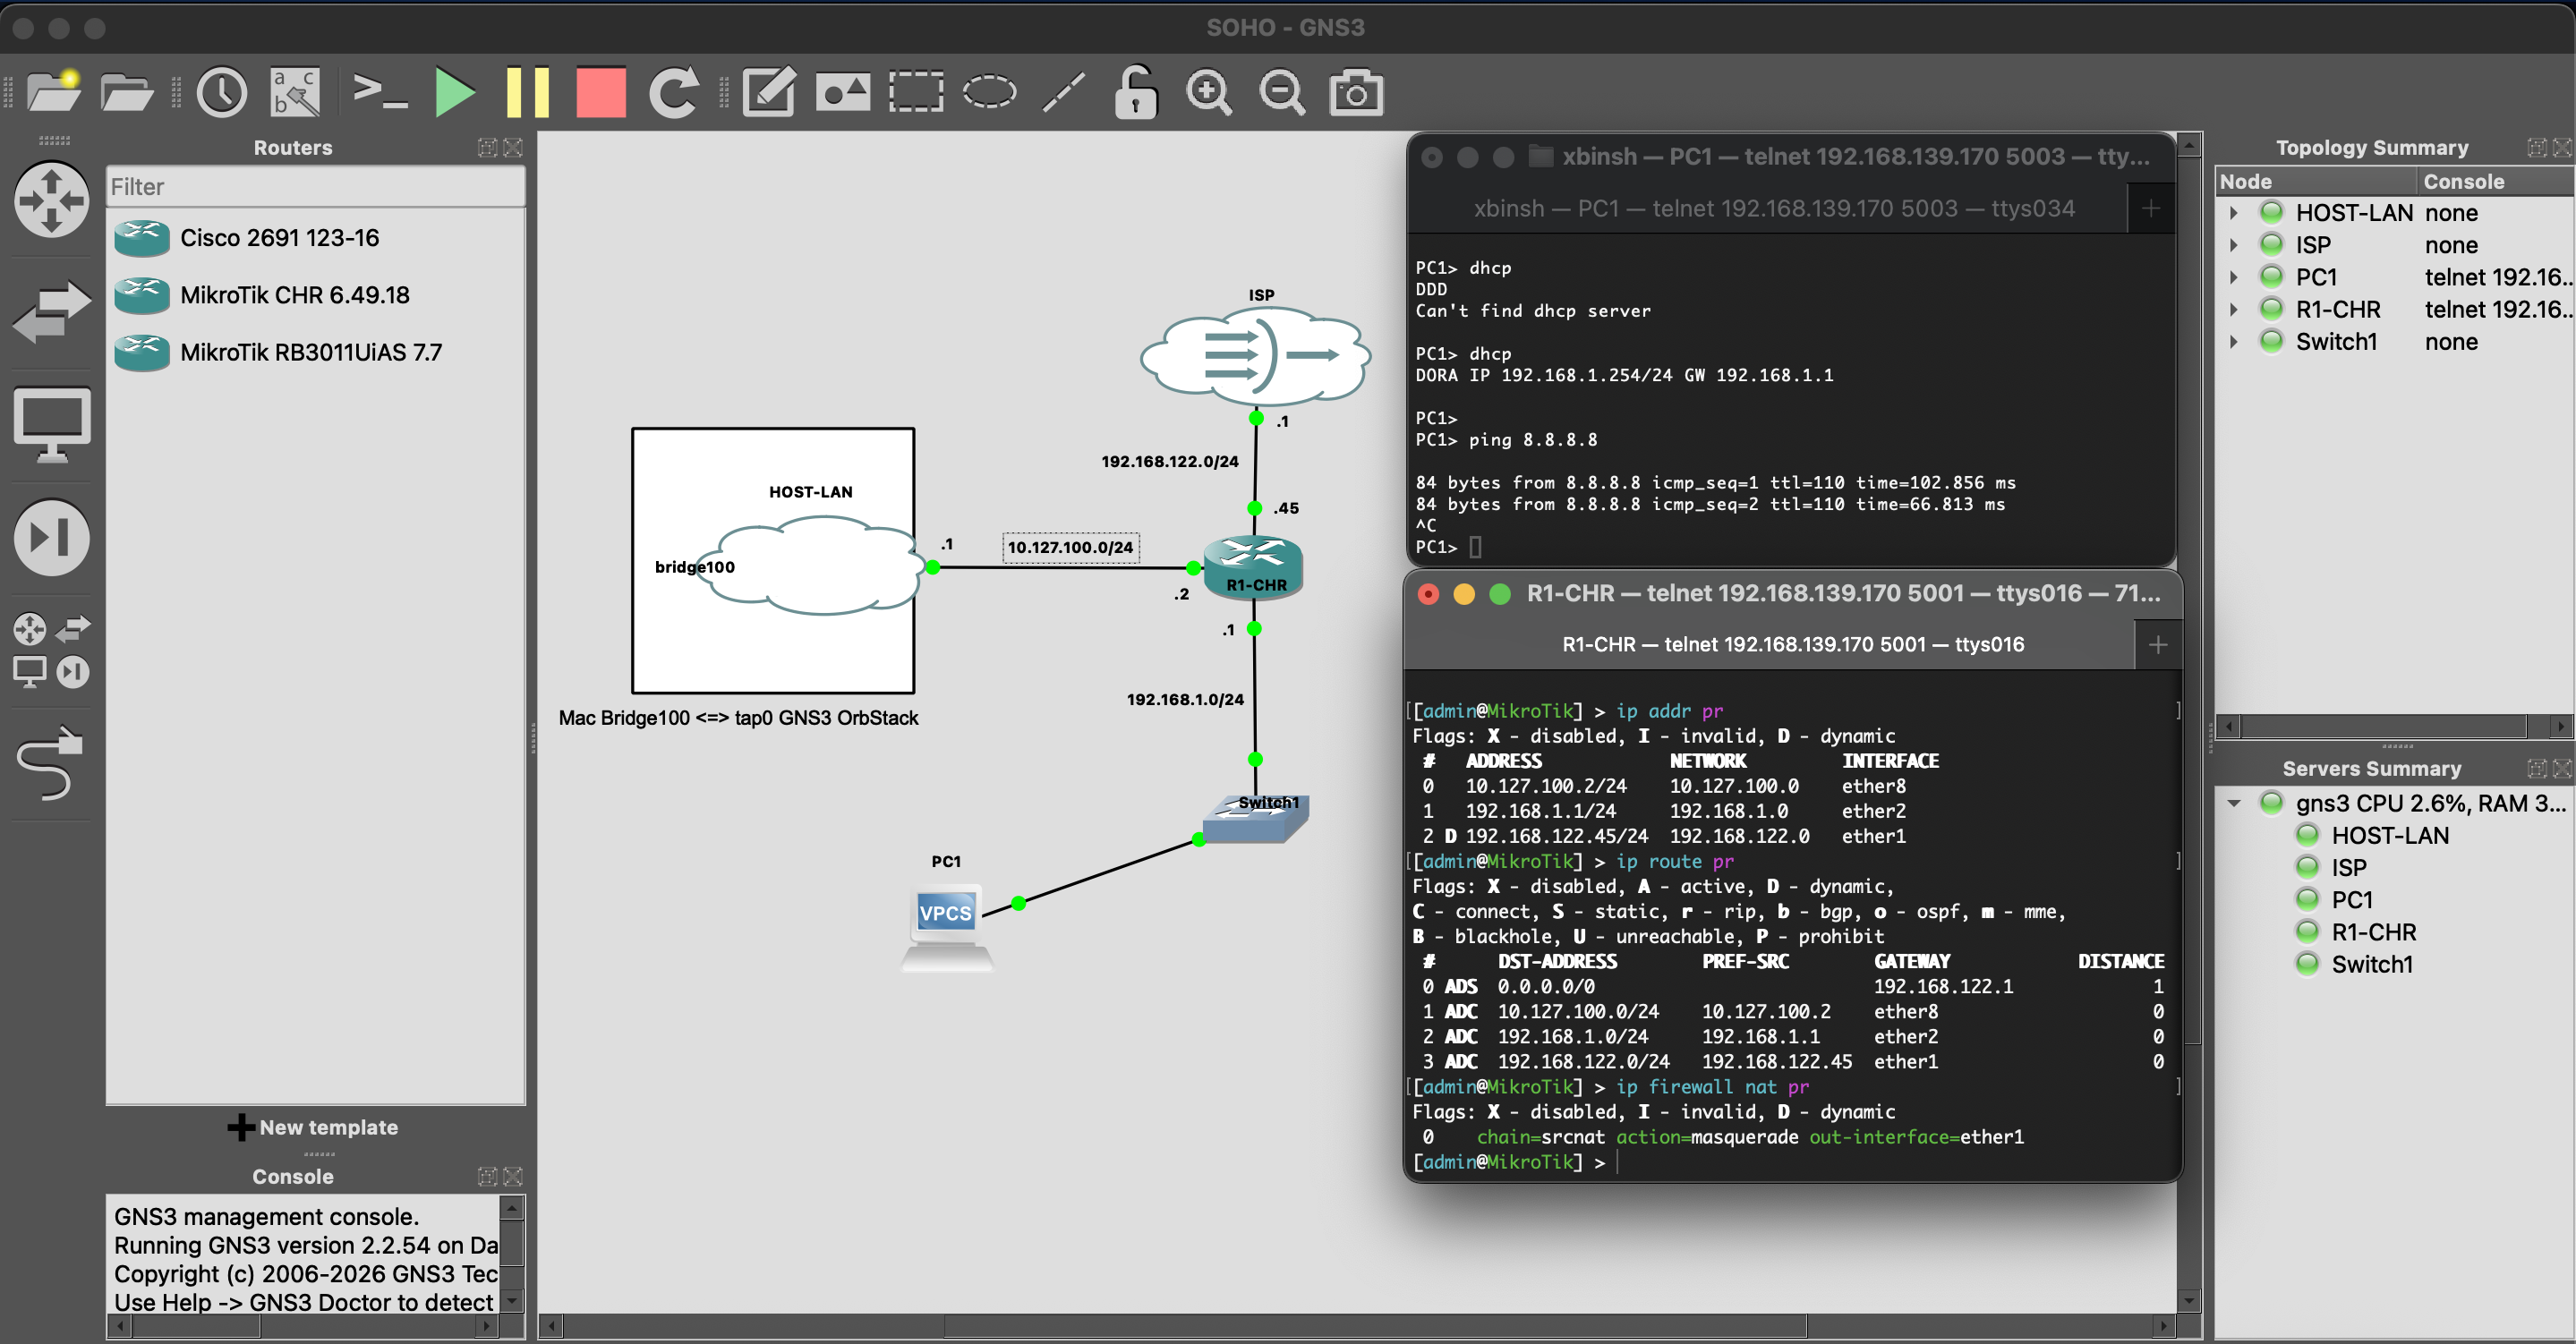Open the console connect to all nodes icon
Viewport: 2576px width, 1344px height.
tap(380, 93)
